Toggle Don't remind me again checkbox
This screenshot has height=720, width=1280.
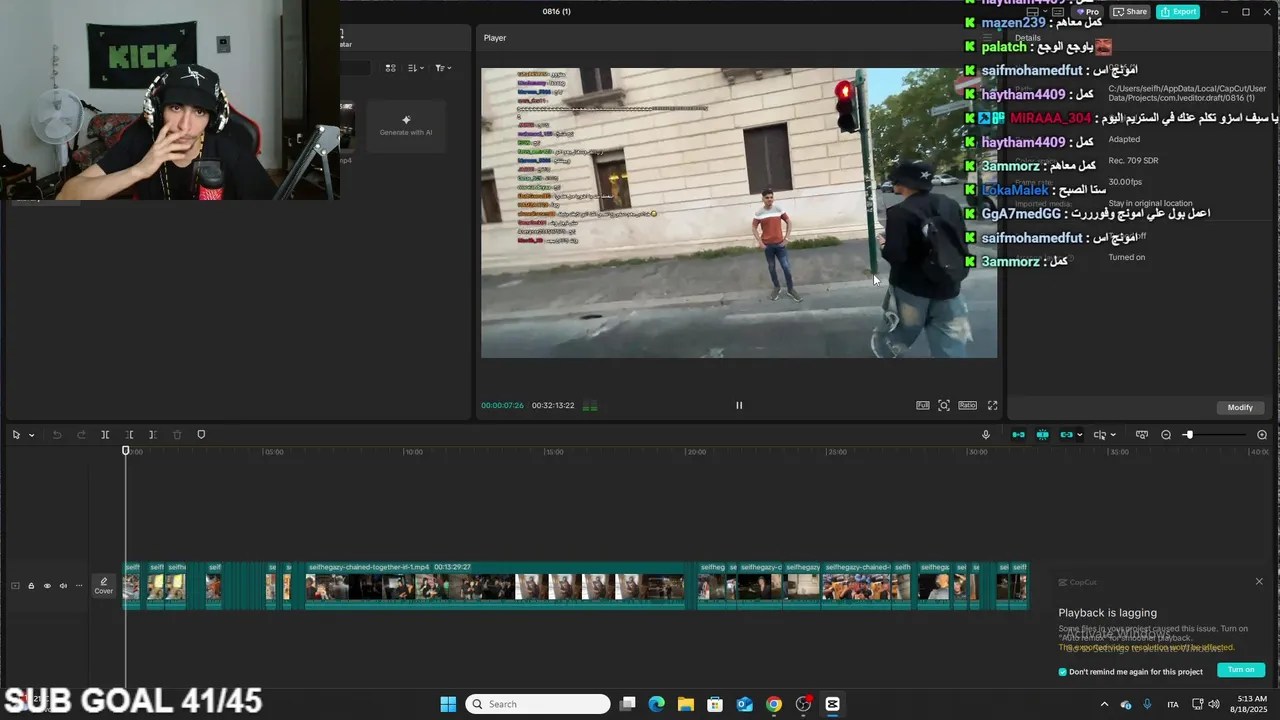coord(1063,671)
